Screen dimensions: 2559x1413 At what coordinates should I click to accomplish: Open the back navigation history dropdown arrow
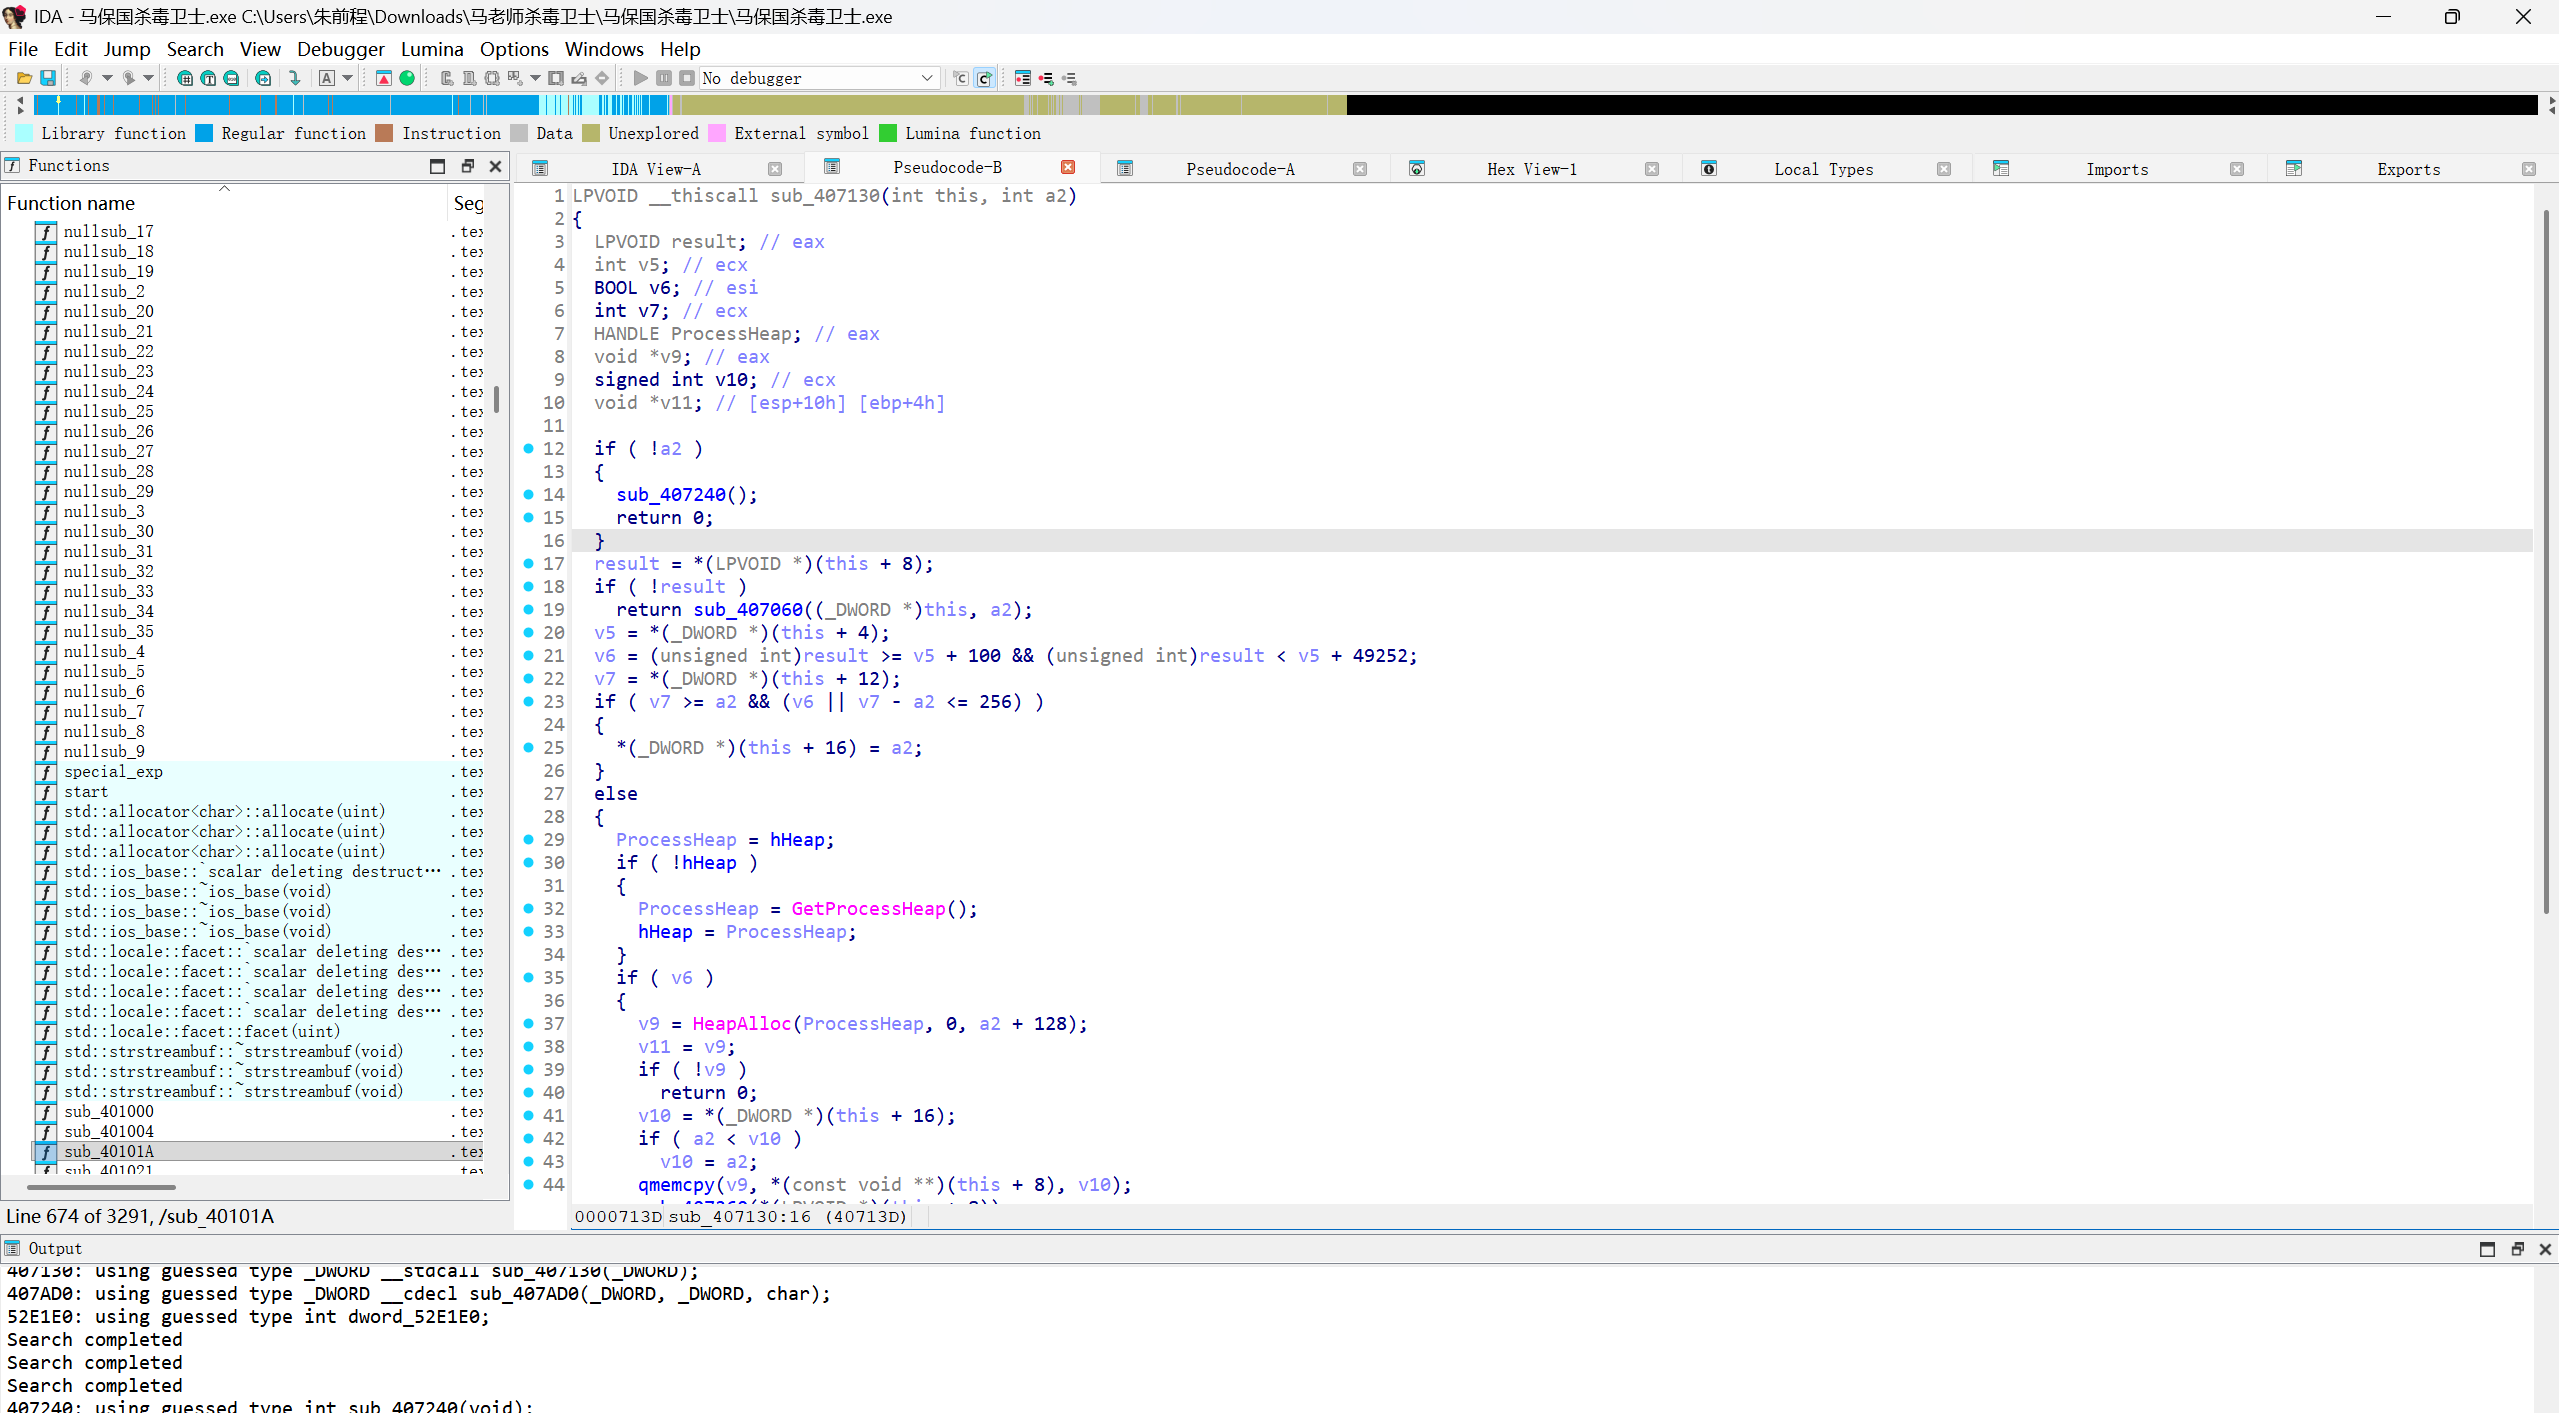[x=107, y=78]
